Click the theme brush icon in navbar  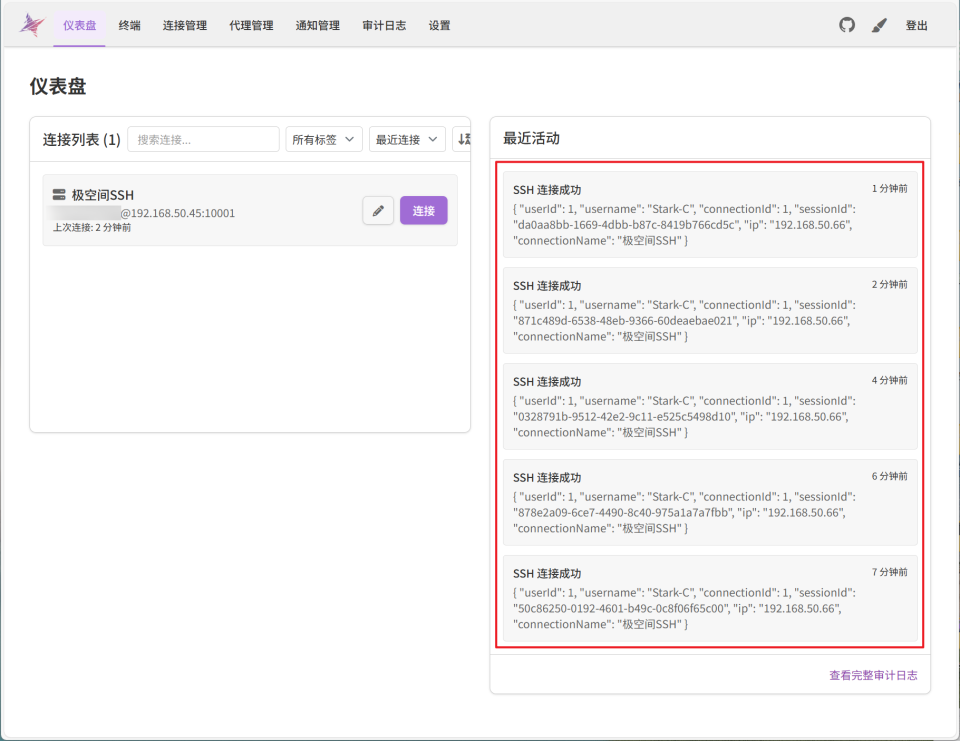click(x=880, y=25)
